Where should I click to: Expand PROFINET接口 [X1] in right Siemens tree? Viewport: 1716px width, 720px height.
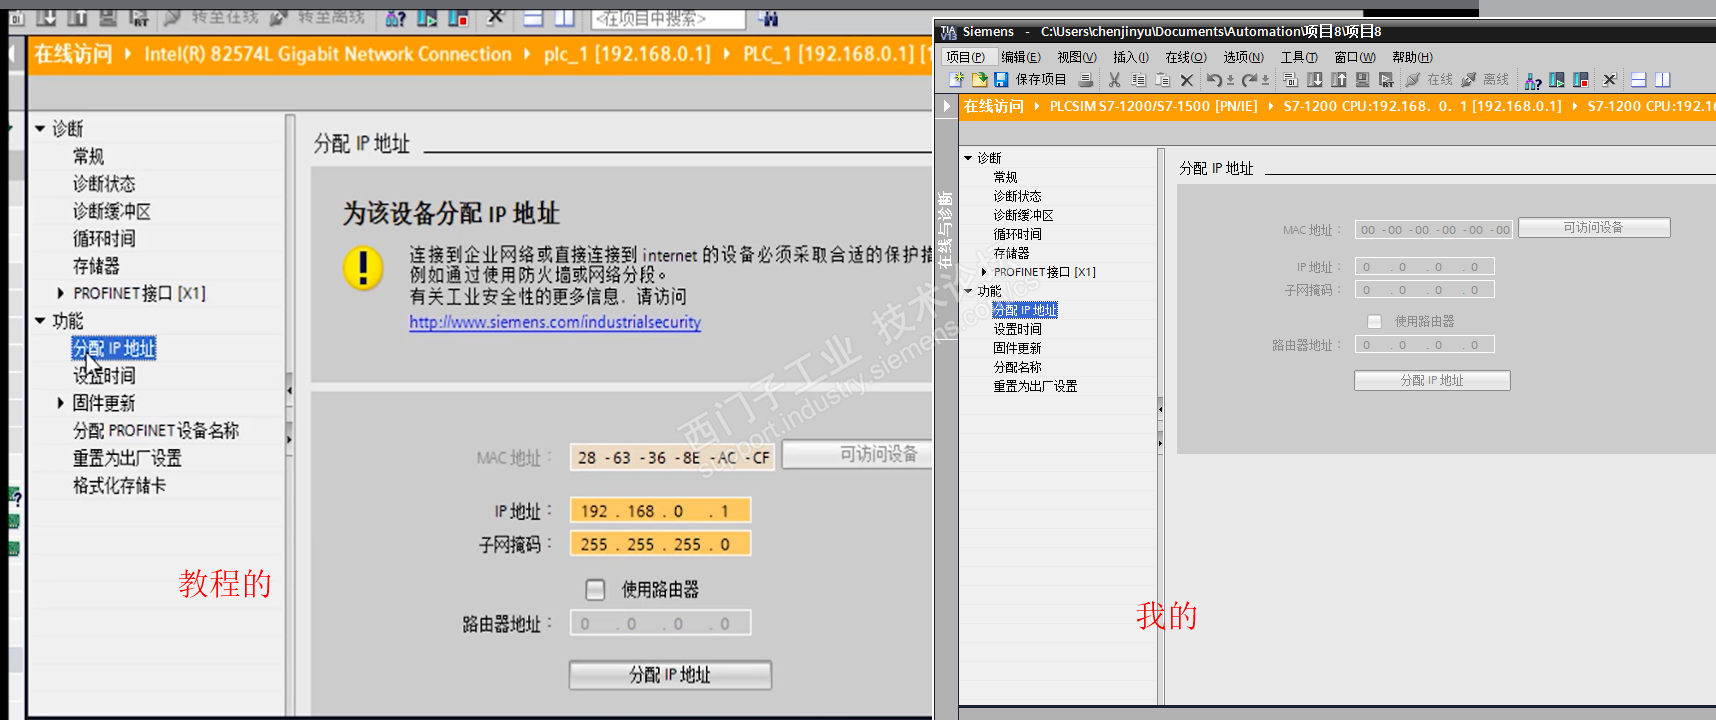click(984, 272)
